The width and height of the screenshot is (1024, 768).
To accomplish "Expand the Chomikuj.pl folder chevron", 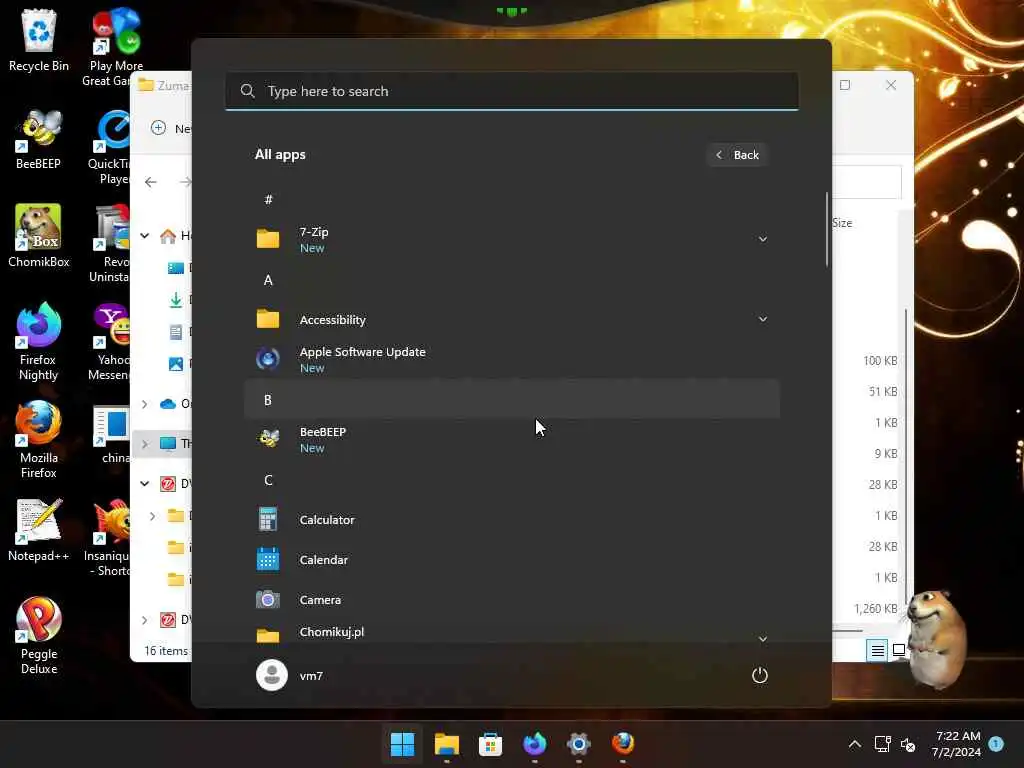I will (763, 638).
